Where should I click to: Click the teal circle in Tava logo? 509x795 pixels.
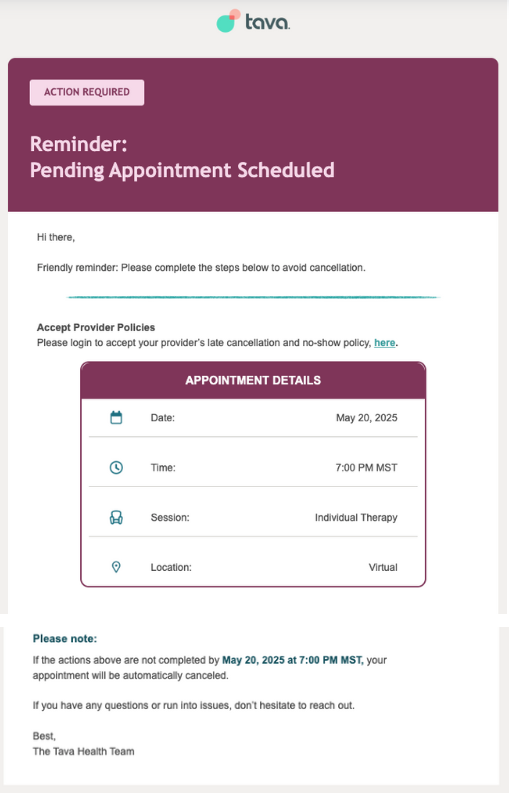225,24
